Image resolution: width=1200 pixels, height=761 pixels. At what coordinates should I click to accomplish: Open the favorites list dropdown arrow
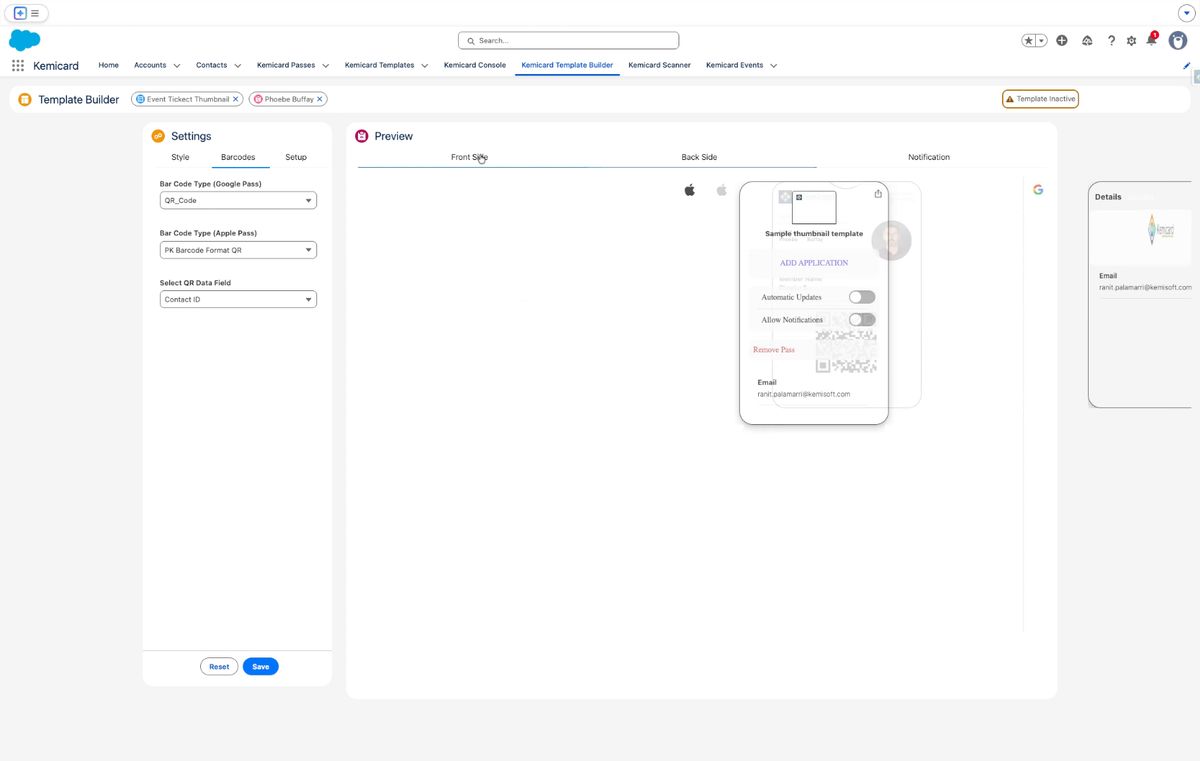pyautogui.click(x=1042, y=40)
